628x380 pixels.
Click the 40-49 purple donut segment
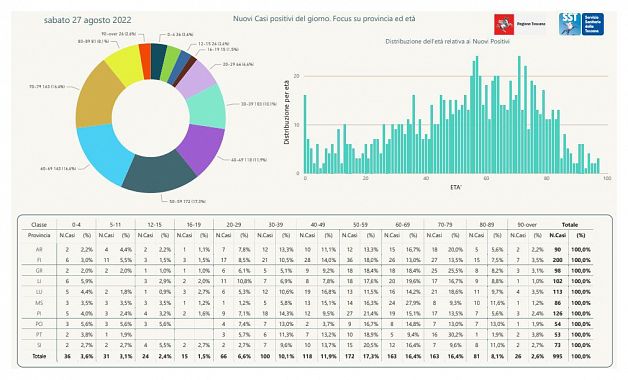[x=201, y=148]
